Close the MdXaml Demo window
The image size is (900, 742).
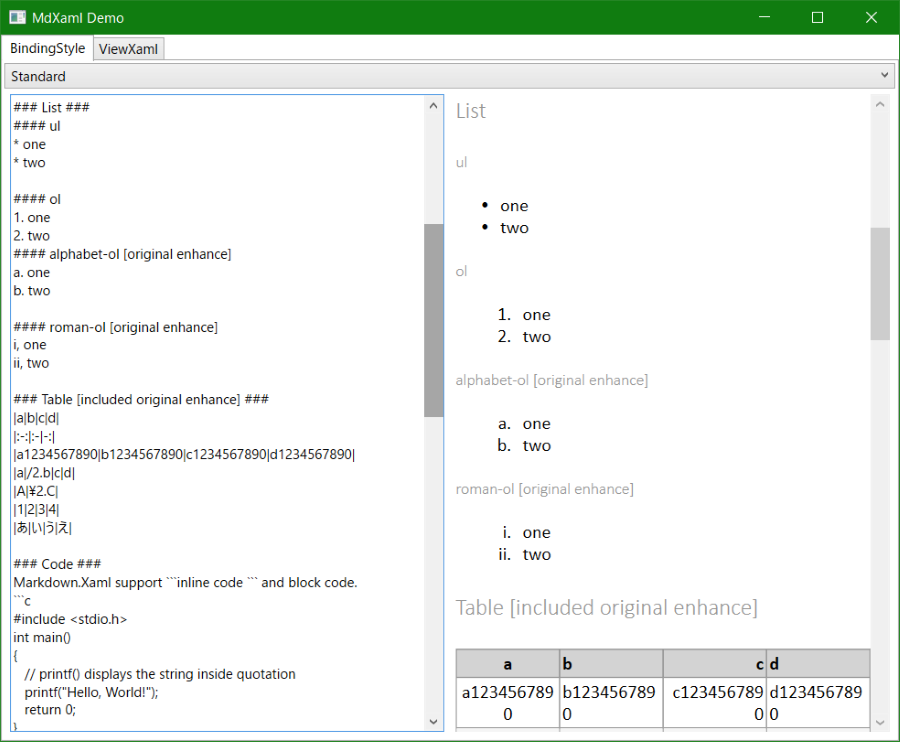pos(871,17)
